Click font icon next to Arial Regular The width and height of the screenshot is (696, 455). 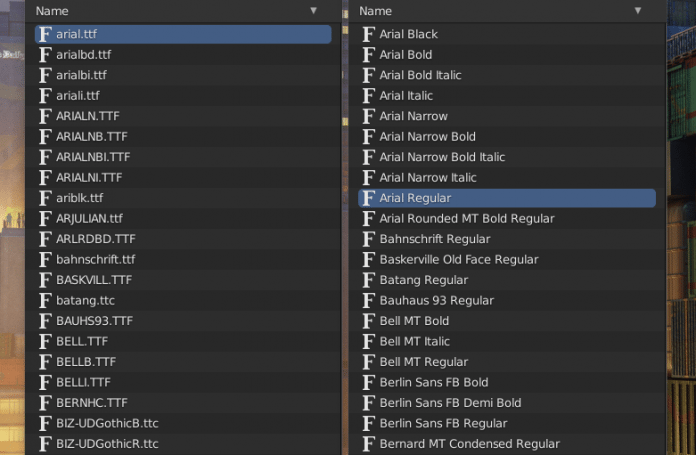[x=368, y=198]
